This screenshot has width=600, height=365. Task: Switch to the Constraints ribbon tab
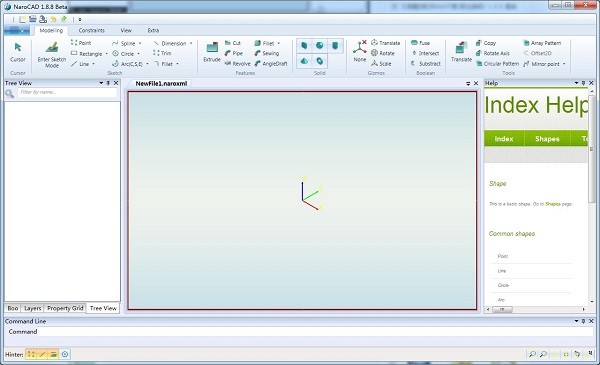(x=91, y=30)
